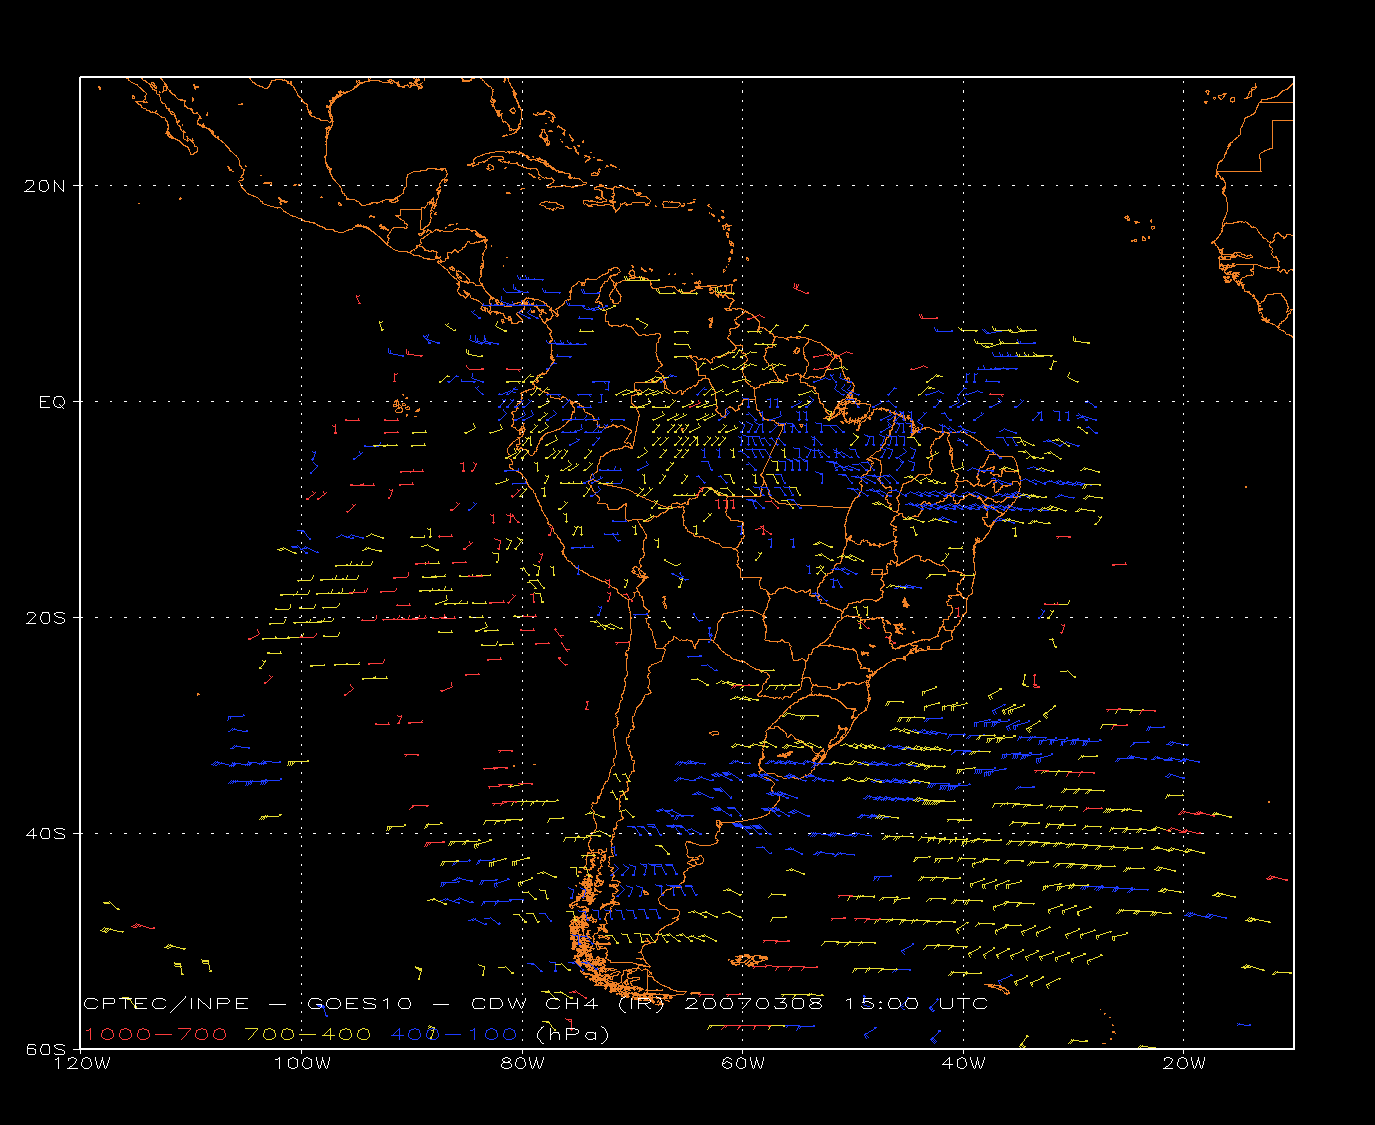Click the red 1000-700 pressure legend entry
Image resolution: width=1375 pixels, height=1125 pixels.
(156, 1034)
